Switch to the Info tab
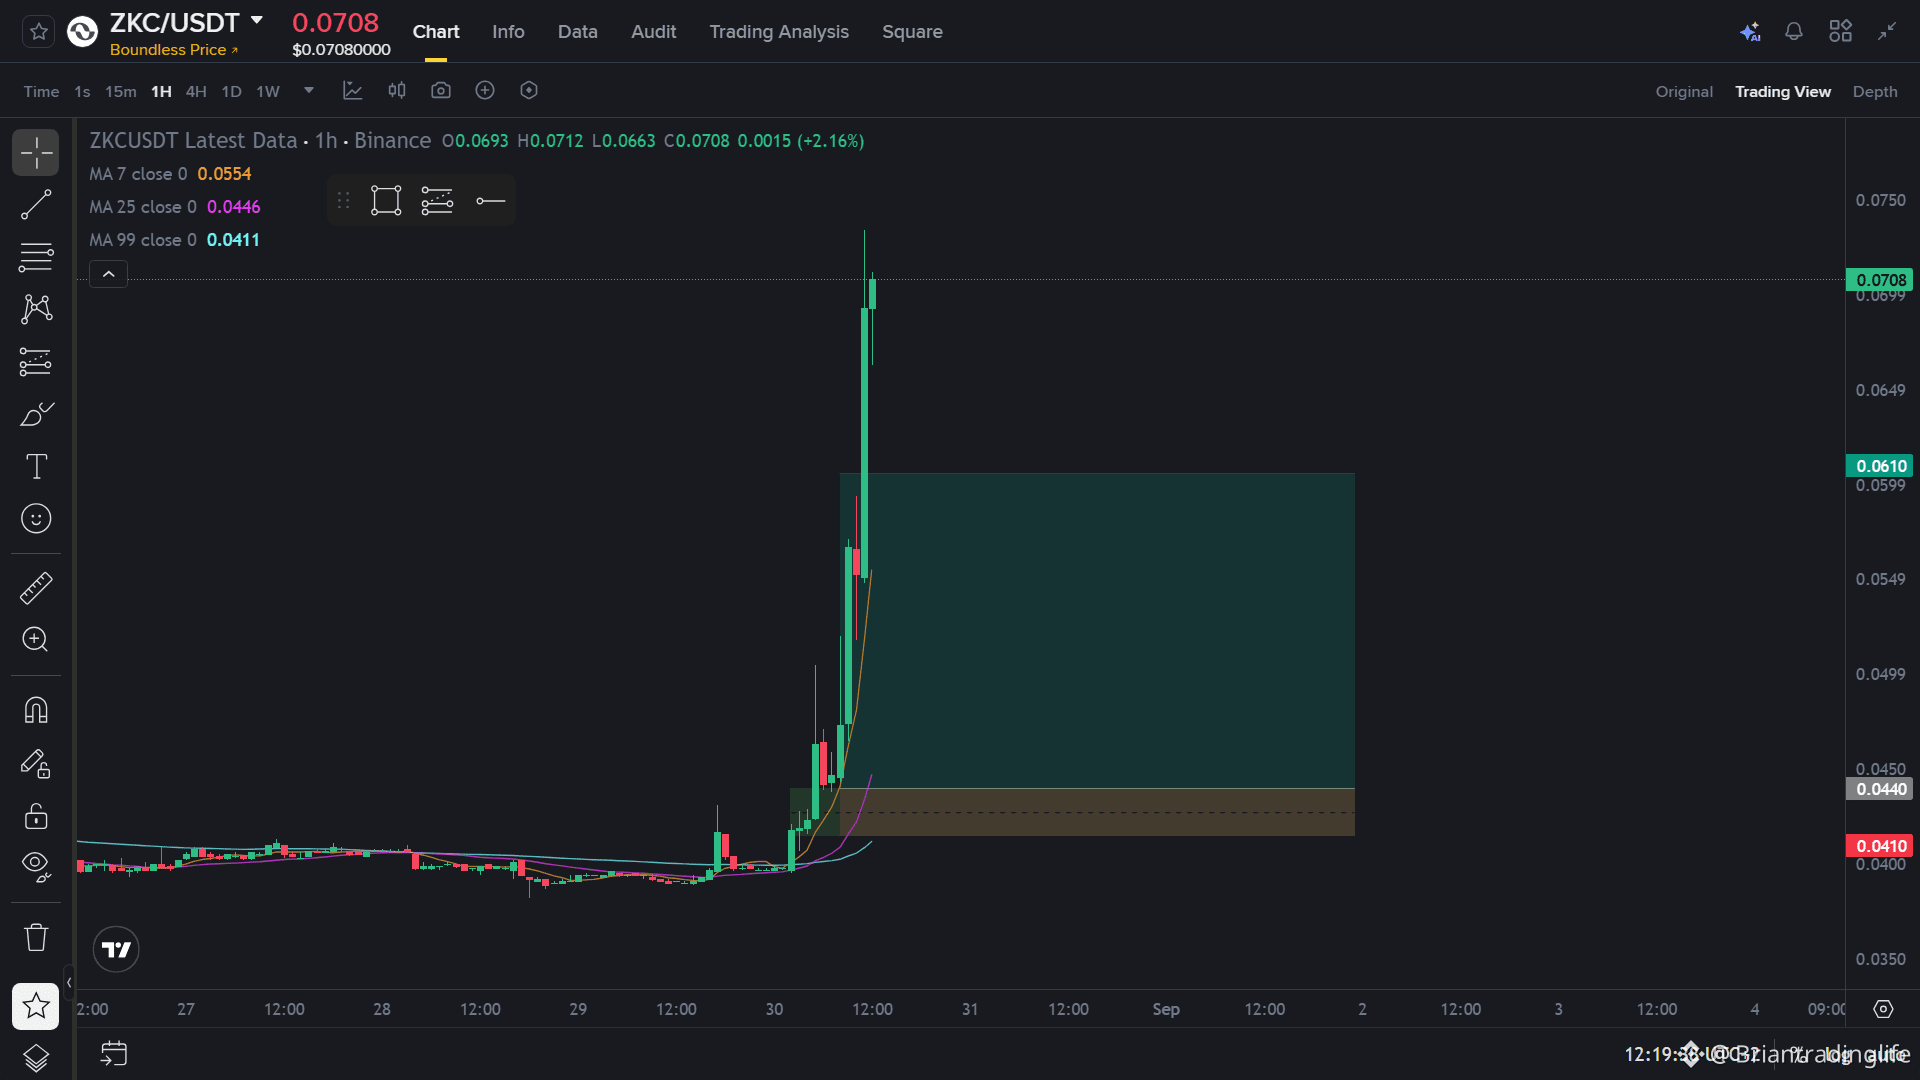1920x1080 pixels. point(508,32)
